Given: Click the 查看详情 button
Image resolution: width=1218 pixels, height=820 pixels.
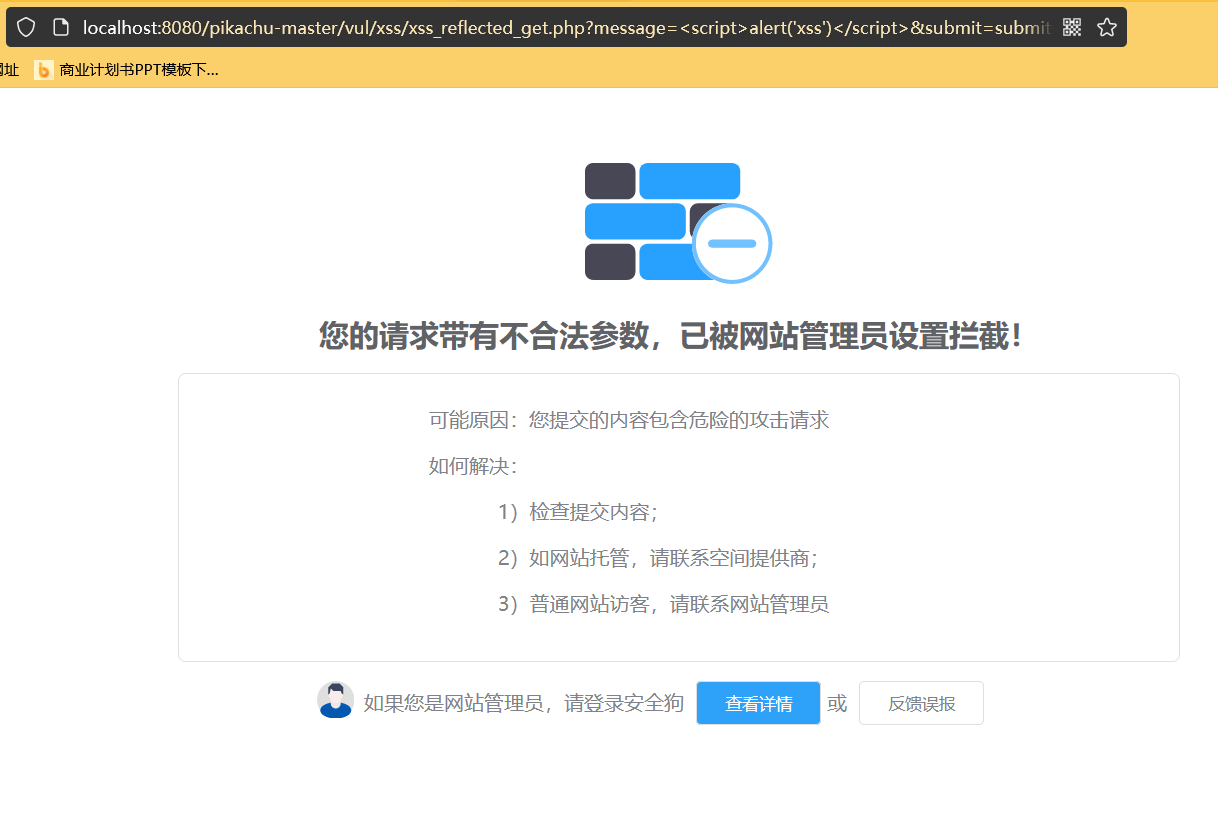Looking at the screenshot, I should (758, 703).
